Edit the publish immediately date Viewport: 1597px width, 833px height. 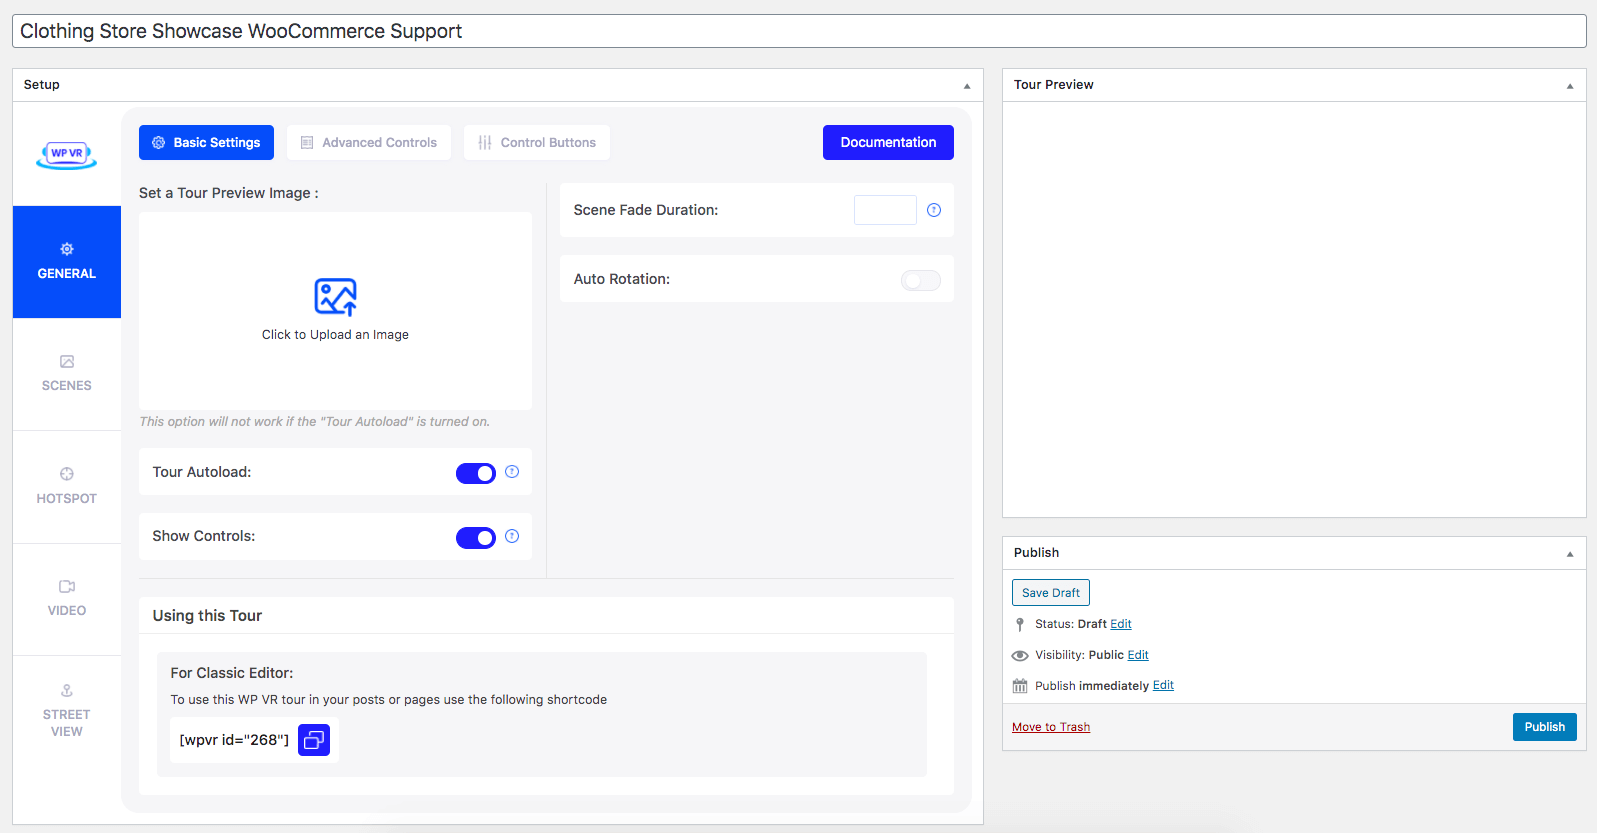click(x=1163, y=685)
